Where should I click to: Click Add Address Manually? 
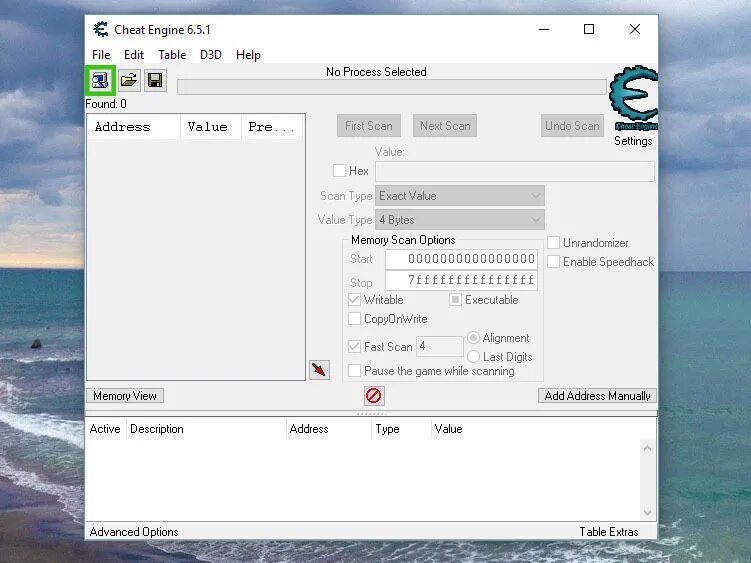coord(597,396)
